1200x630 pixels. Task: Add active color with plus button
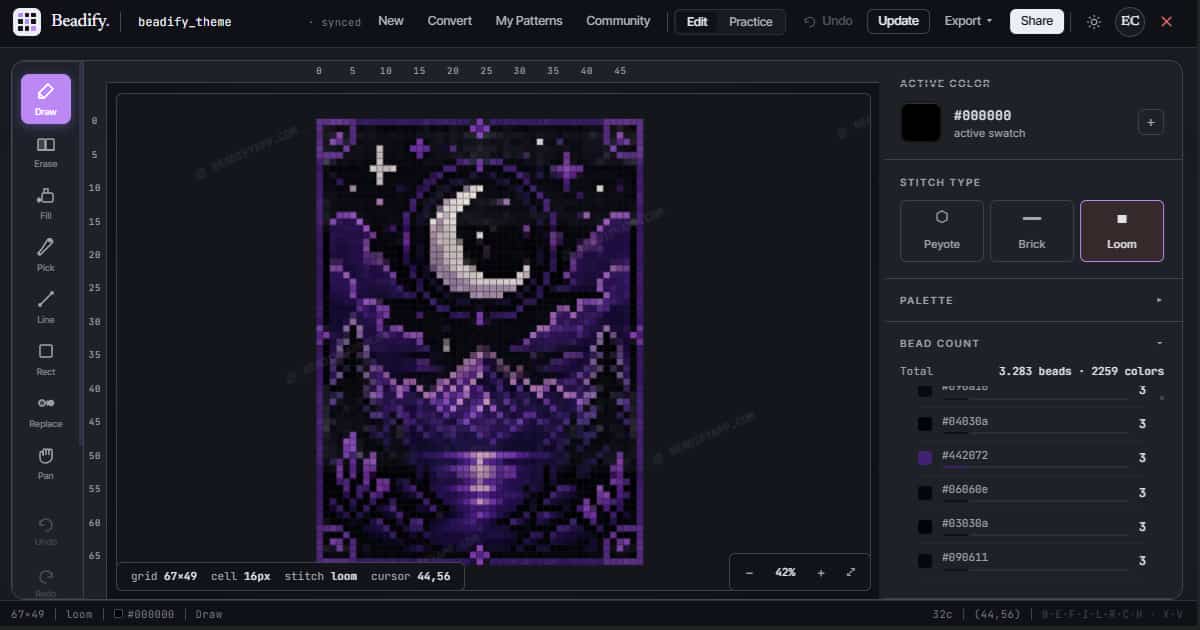tap(1150, 122)
